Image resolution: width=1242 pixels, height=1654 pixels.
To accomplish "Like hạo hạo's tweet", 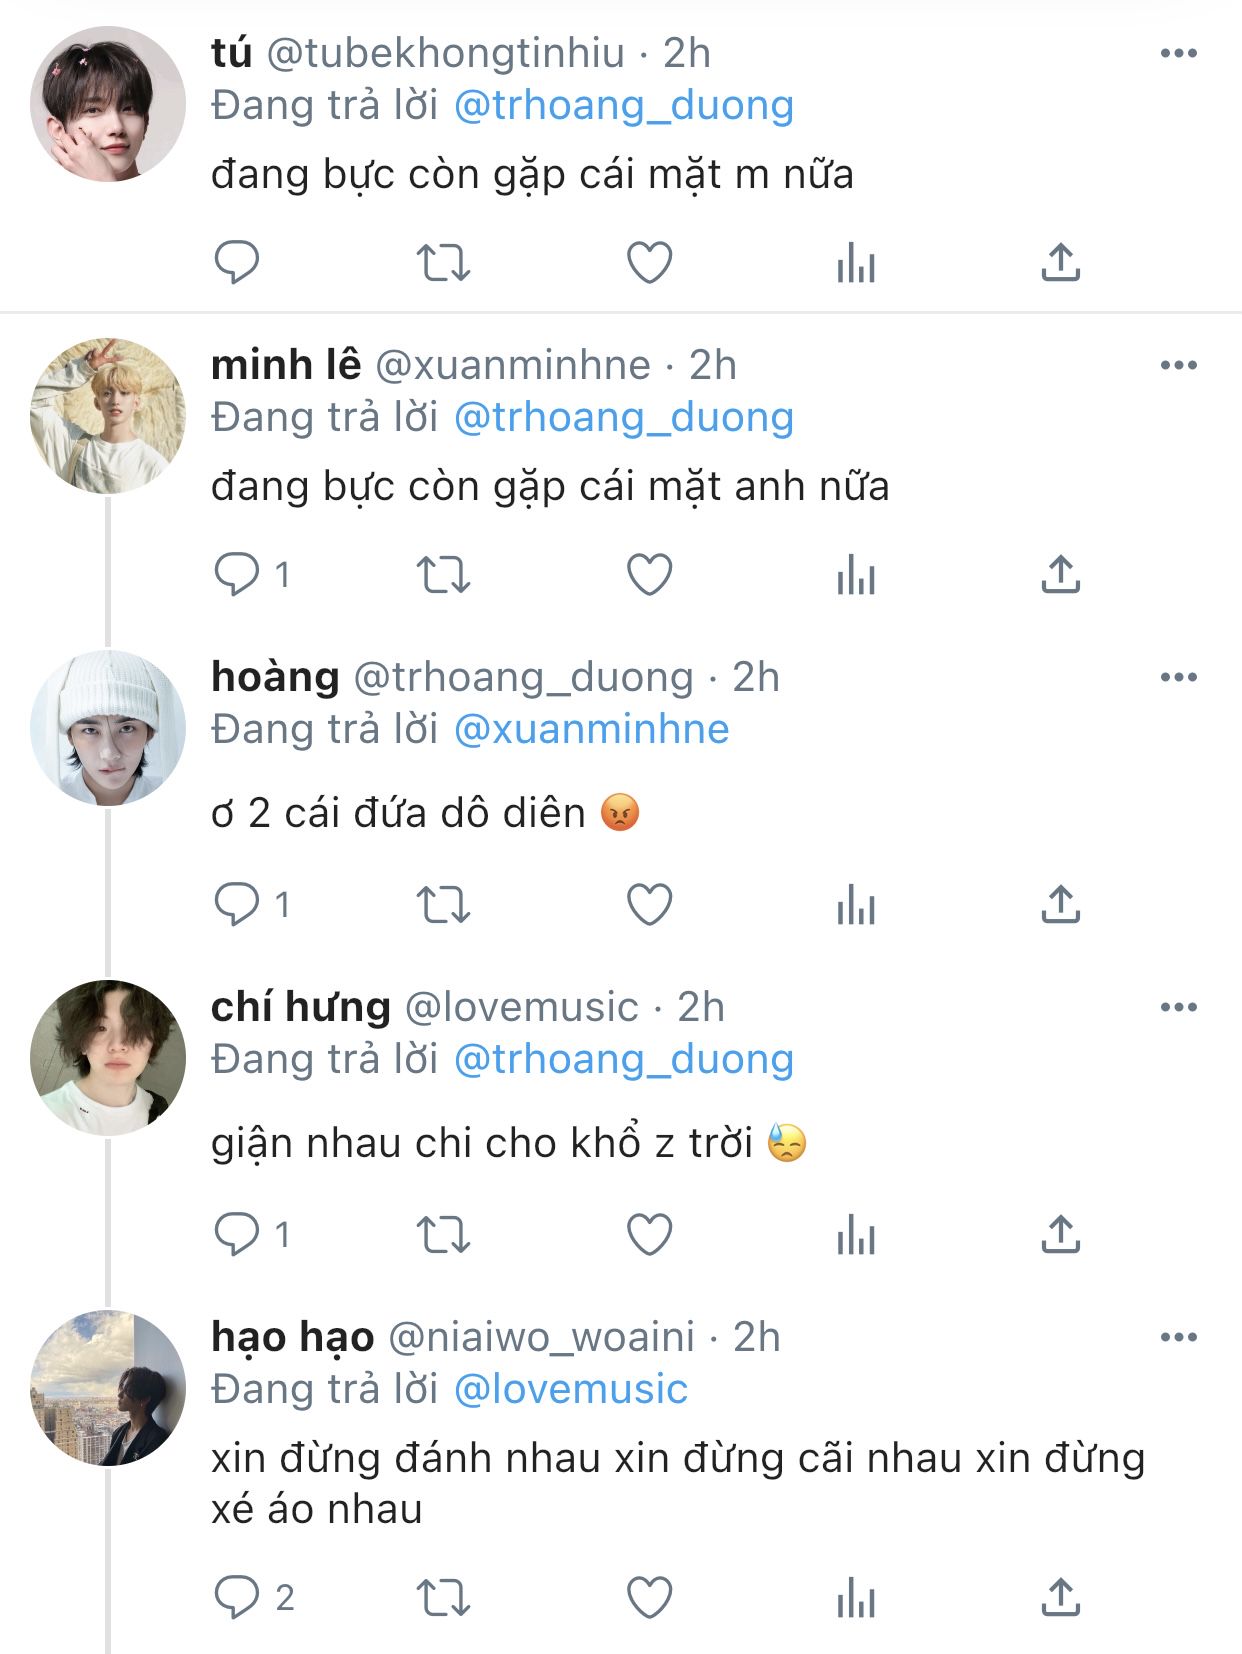I will pyautogui.click(x=649, y=1598).
